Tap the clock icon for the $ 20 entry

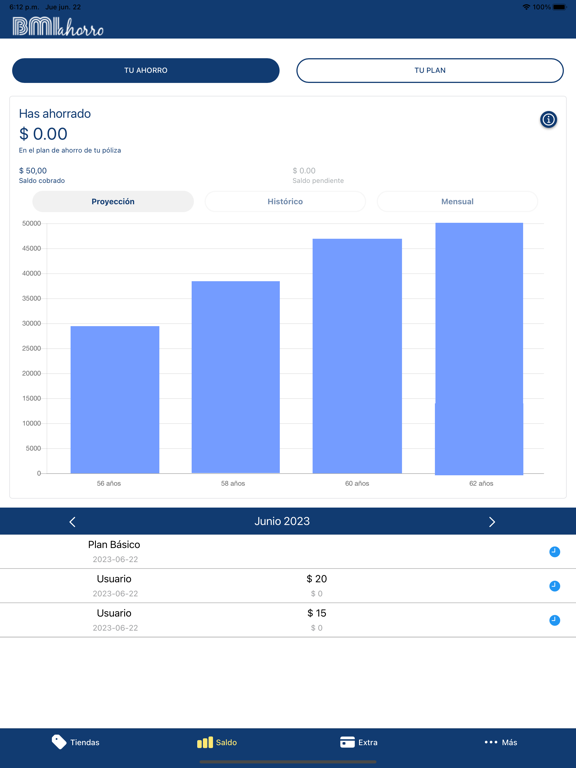[554, 586]
